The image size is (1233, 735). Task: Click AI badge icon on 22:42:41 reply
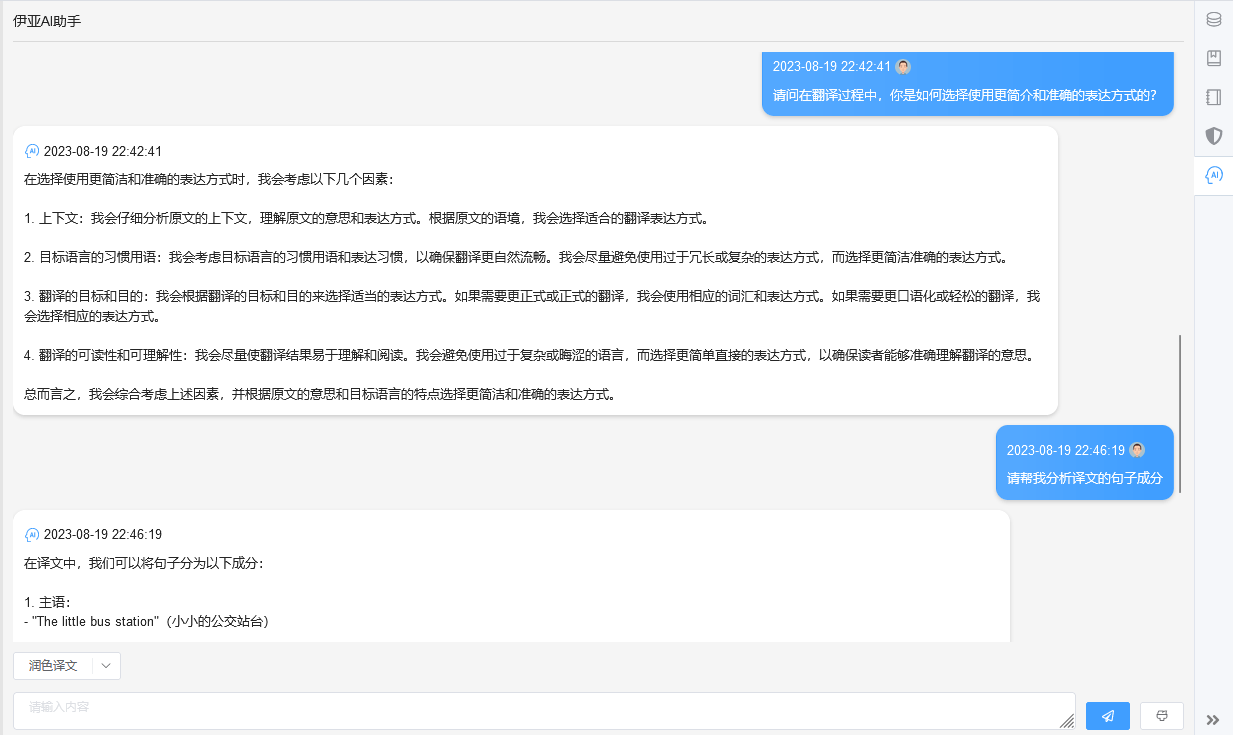pyautogui.click(x=32, y=151)
